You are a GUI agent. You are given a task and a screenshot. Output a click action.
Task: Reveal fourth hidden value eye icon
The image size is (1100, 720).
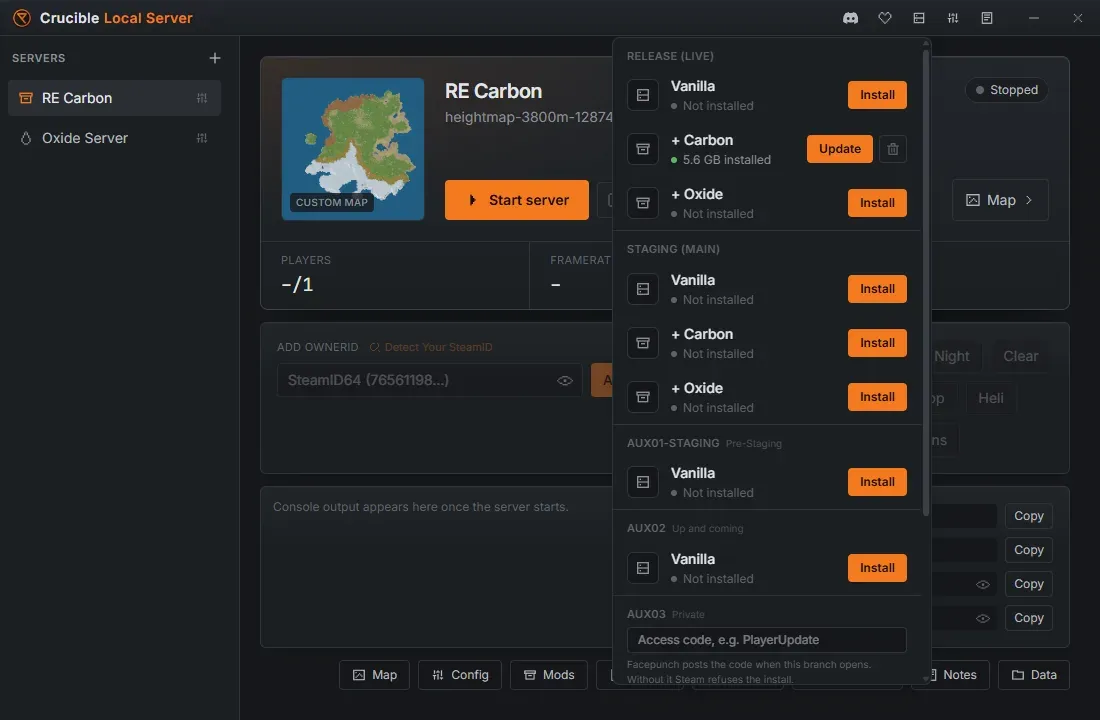coord(983,618)
